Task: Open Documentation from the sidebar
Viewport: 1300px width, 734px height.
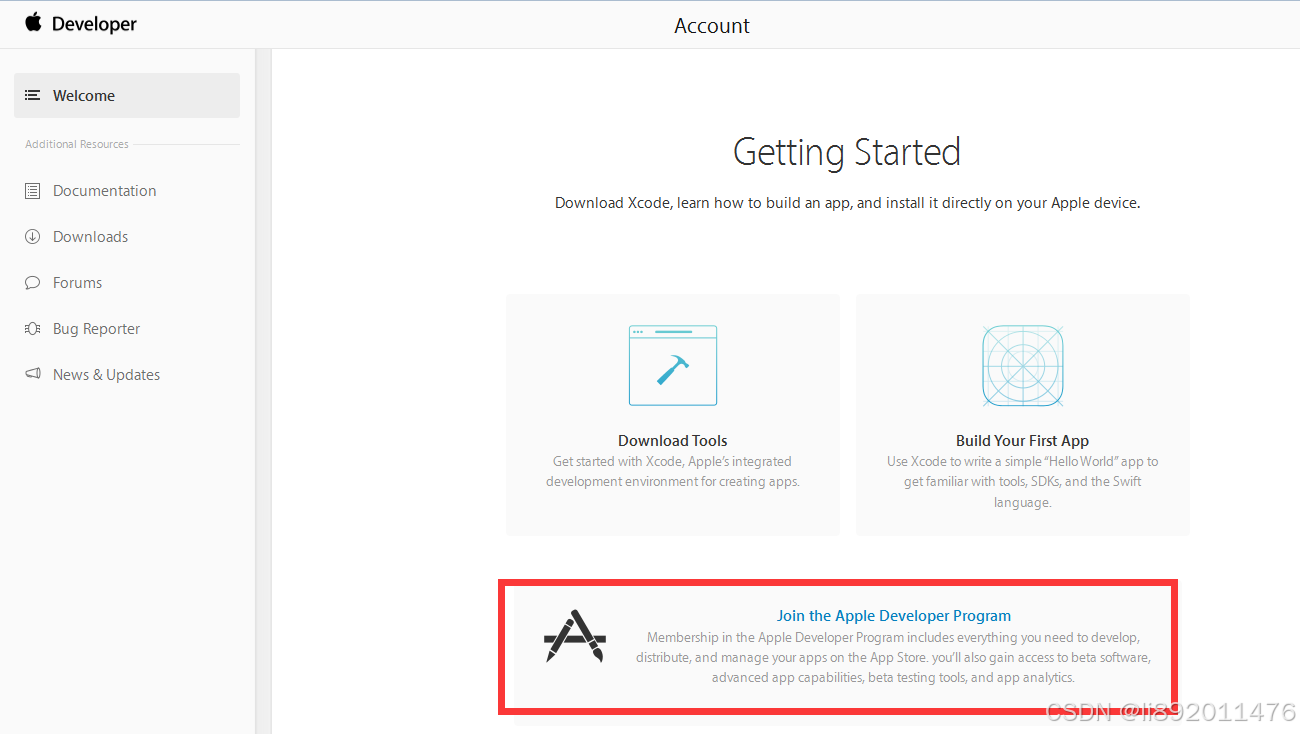Action: coord(104,191)
